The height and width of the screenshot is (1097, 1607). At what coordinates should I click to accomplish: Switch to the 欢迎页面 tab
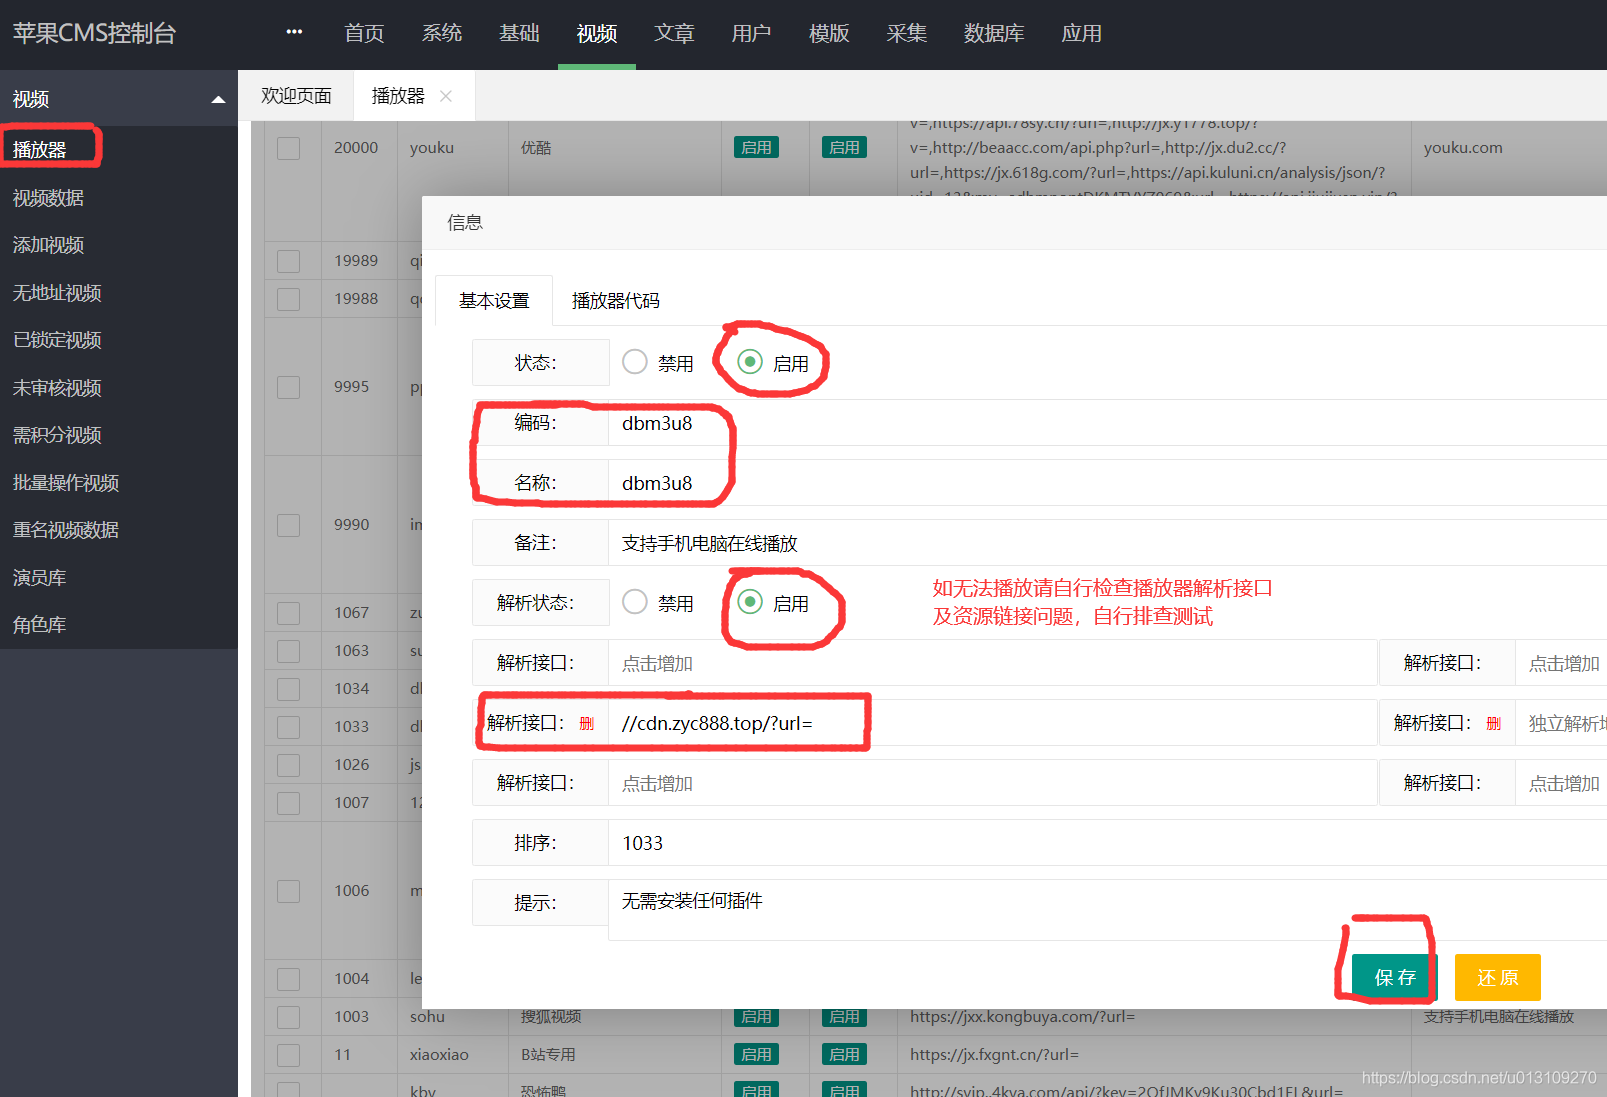coord(296,96)
